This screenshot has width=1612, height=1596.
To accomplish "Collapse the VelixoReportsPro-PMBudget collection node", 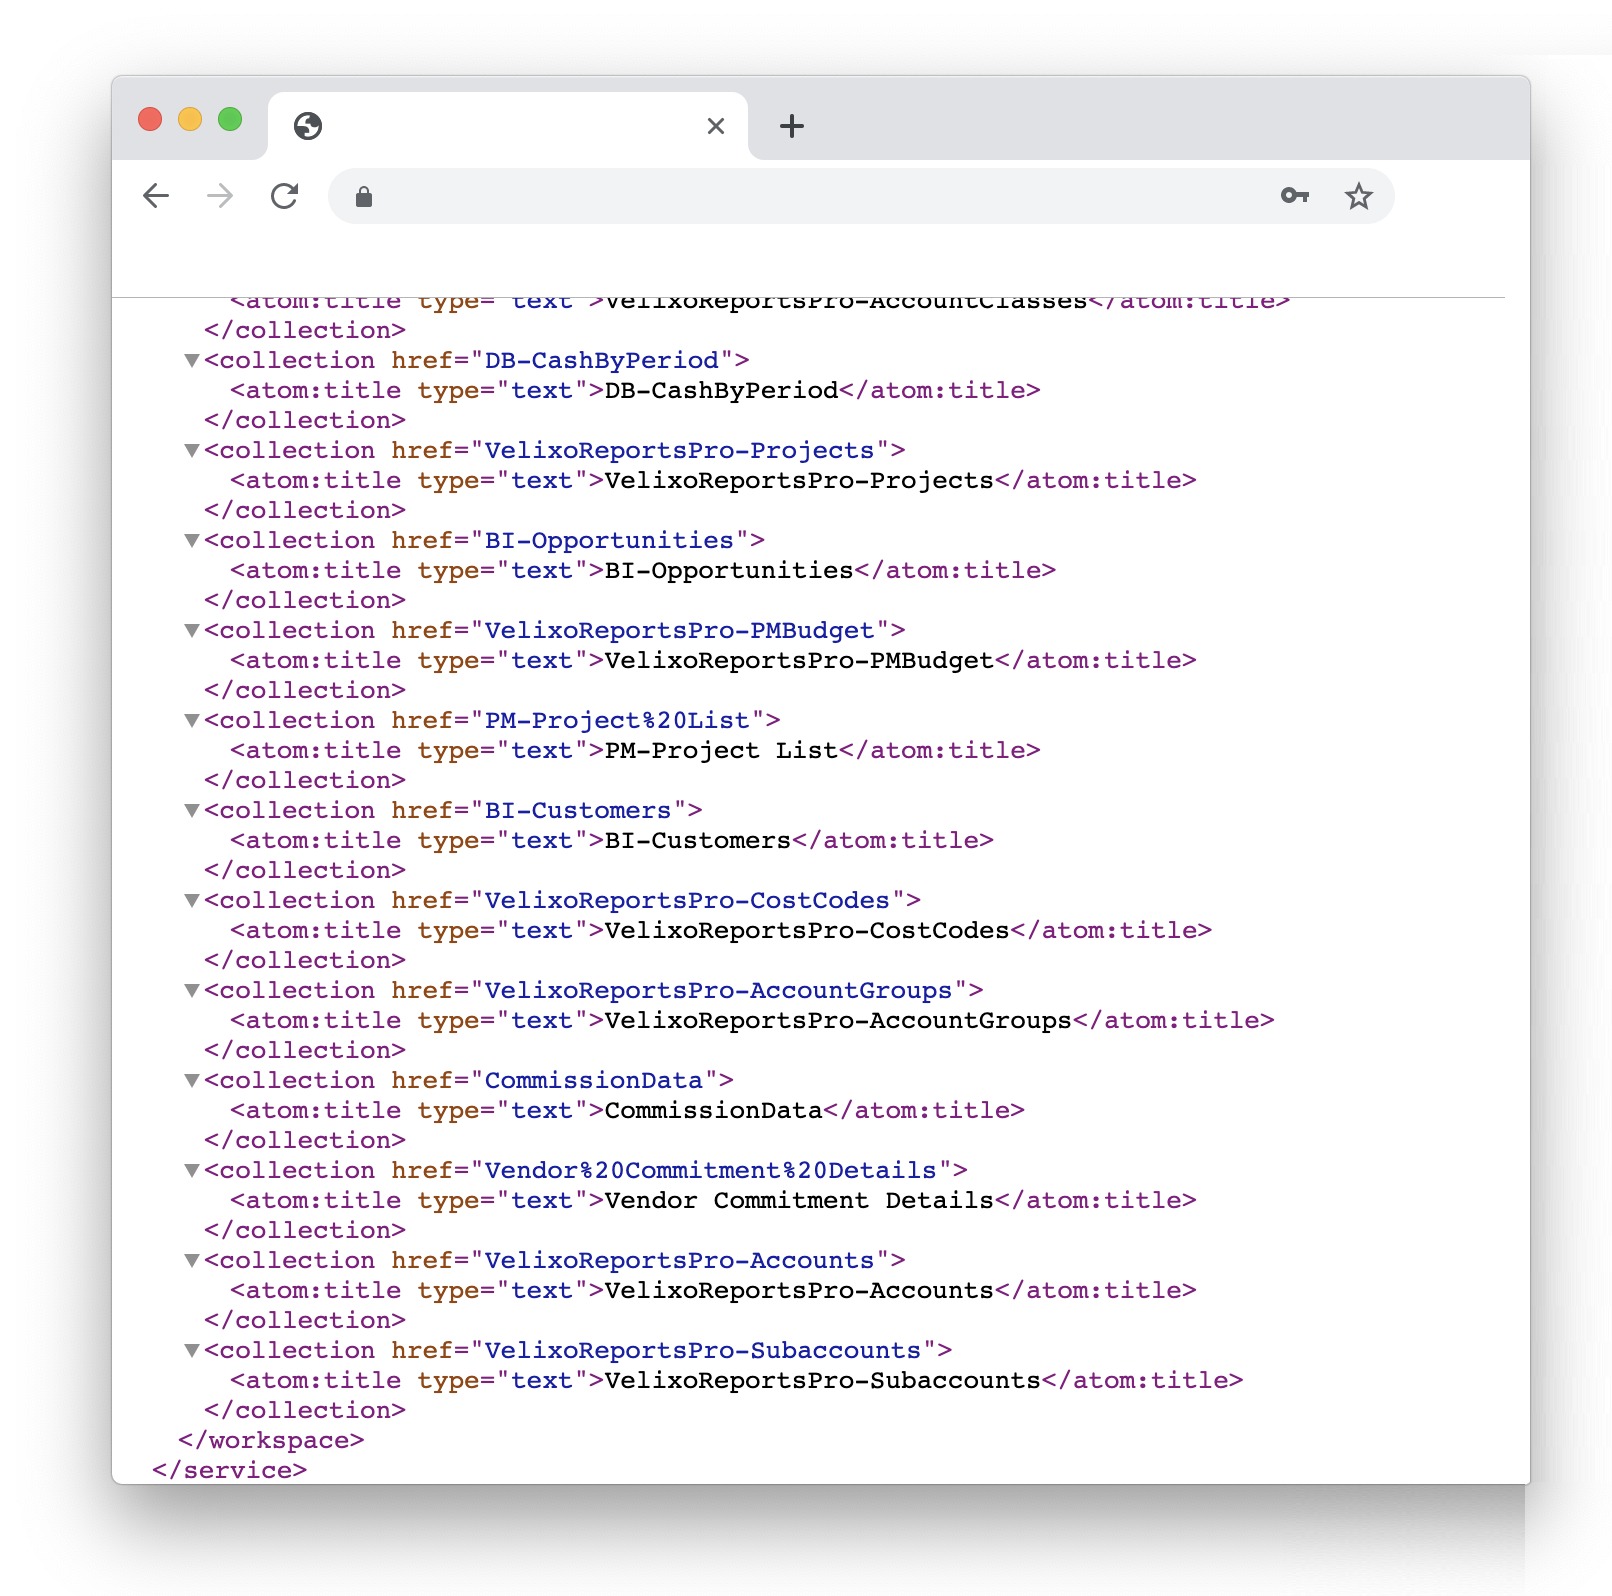I will (x=192, y=630).
